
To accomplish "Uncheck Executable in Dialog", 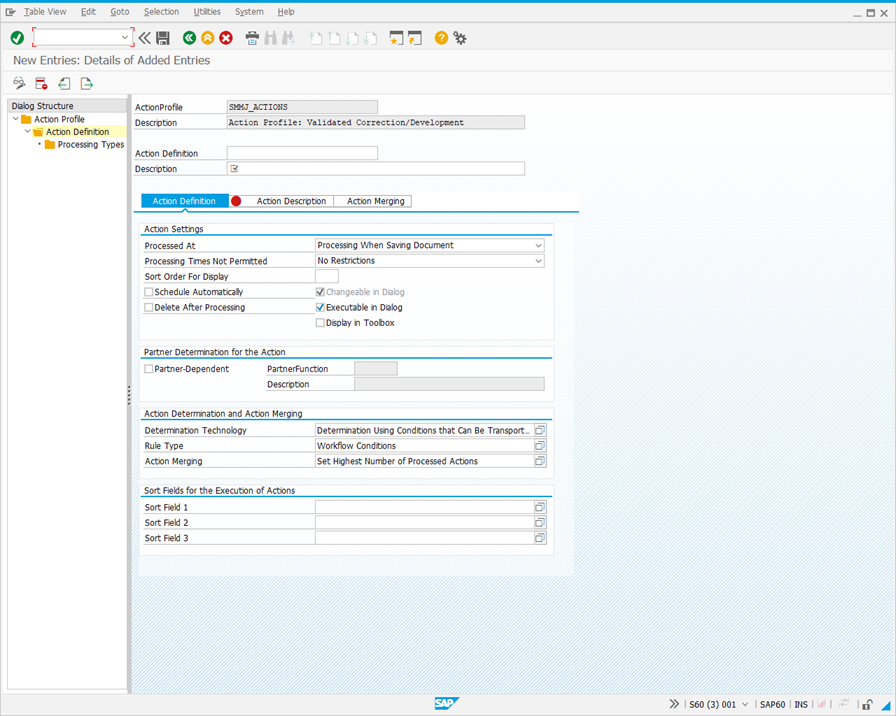I will point(320,307).
